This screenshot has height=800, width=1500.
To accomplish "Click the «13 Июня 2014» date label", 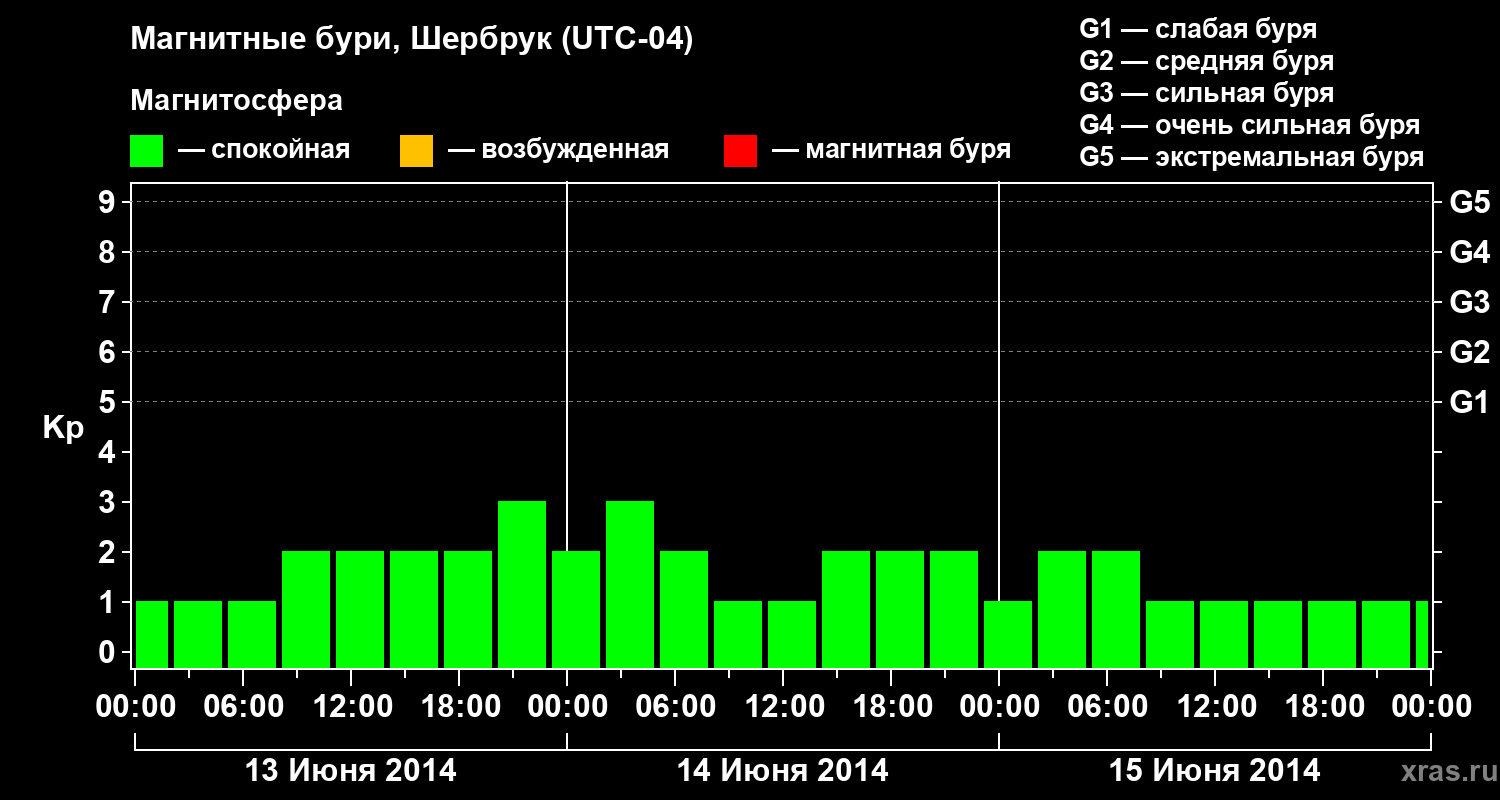I will tap(351, 771).
